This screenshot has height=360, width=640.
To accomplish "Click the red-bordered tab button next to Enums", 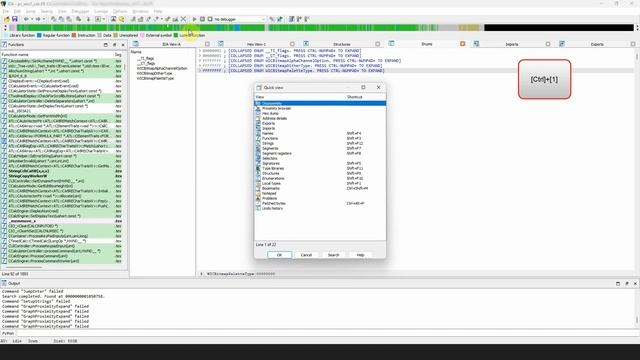I will click(462, 44).
